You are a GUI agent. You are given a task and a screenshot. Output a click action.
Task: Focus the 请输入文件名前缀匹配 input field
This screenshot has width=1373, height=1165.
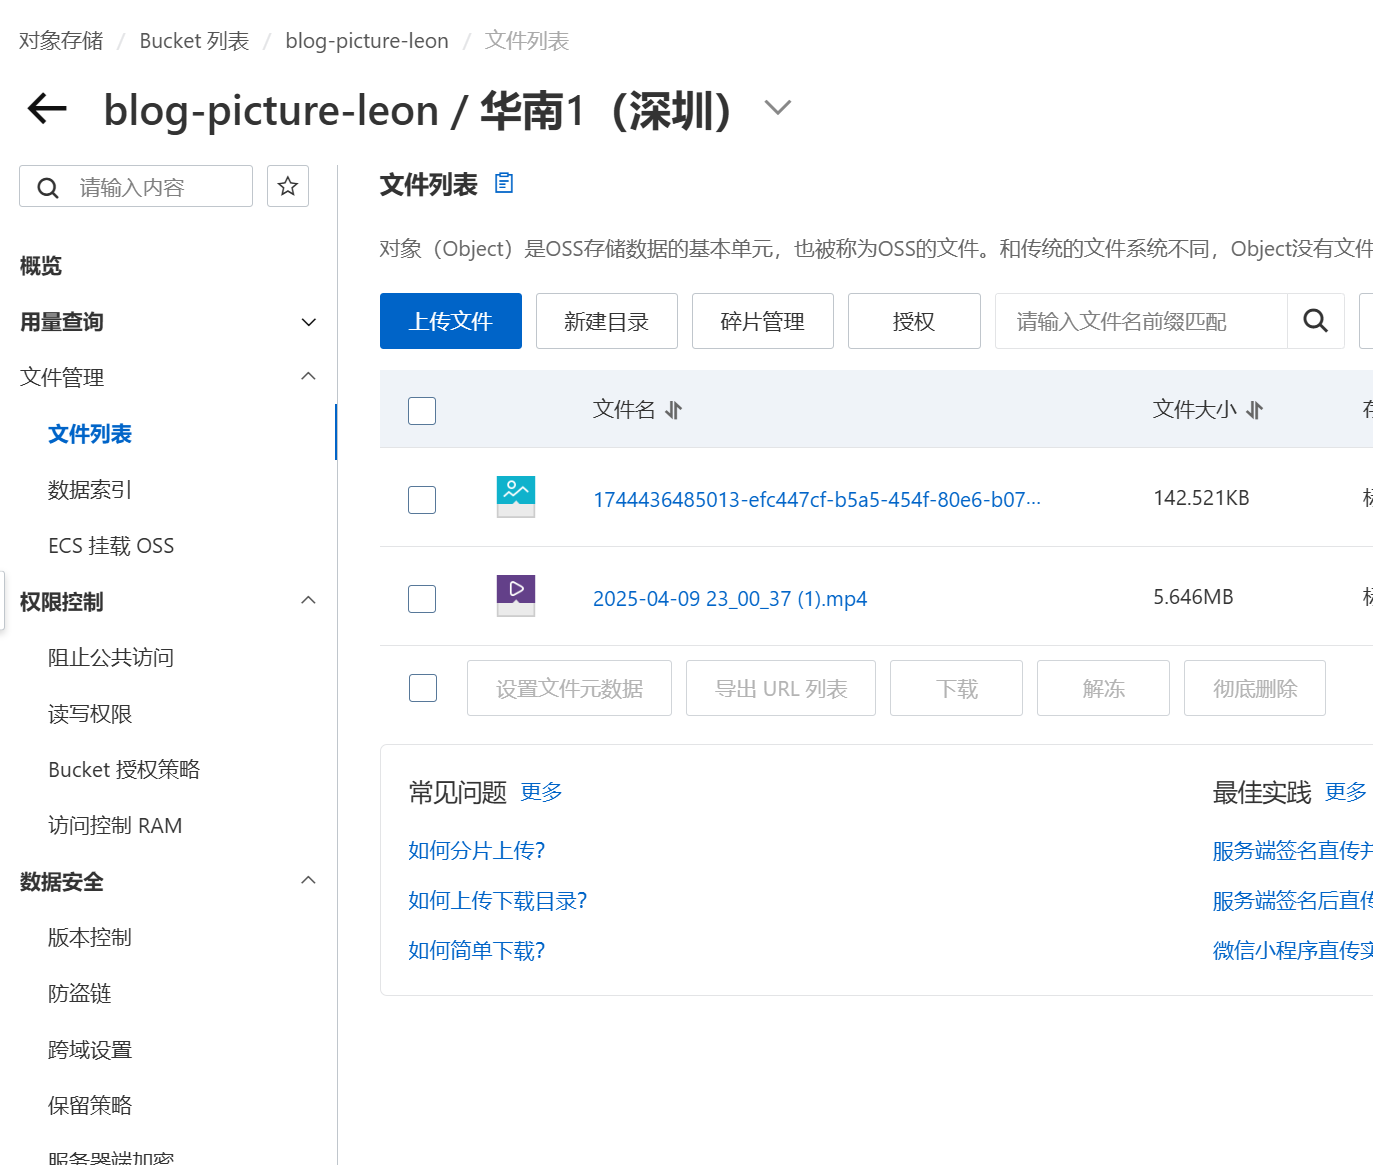[x=1141, y=321]
